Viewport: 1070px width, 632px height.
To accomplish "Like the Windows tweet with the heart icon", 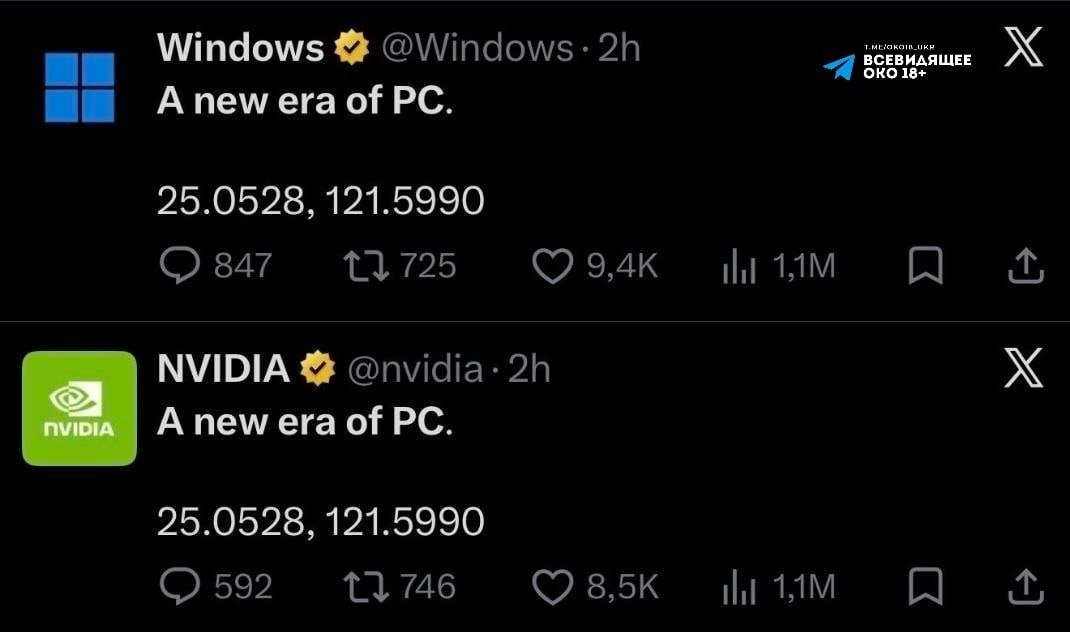I will coord(552,266).
